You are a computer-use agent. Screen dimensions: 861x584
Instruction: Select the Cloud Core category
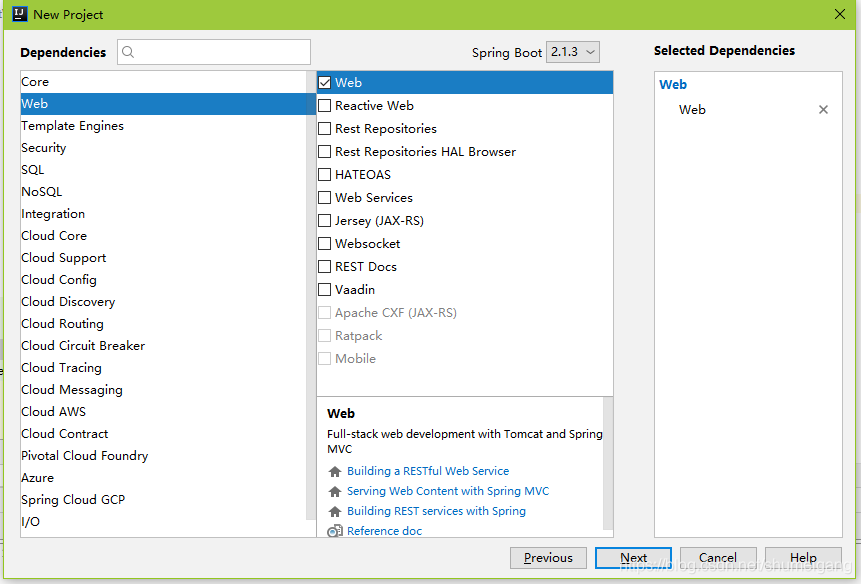click(164, 235)
